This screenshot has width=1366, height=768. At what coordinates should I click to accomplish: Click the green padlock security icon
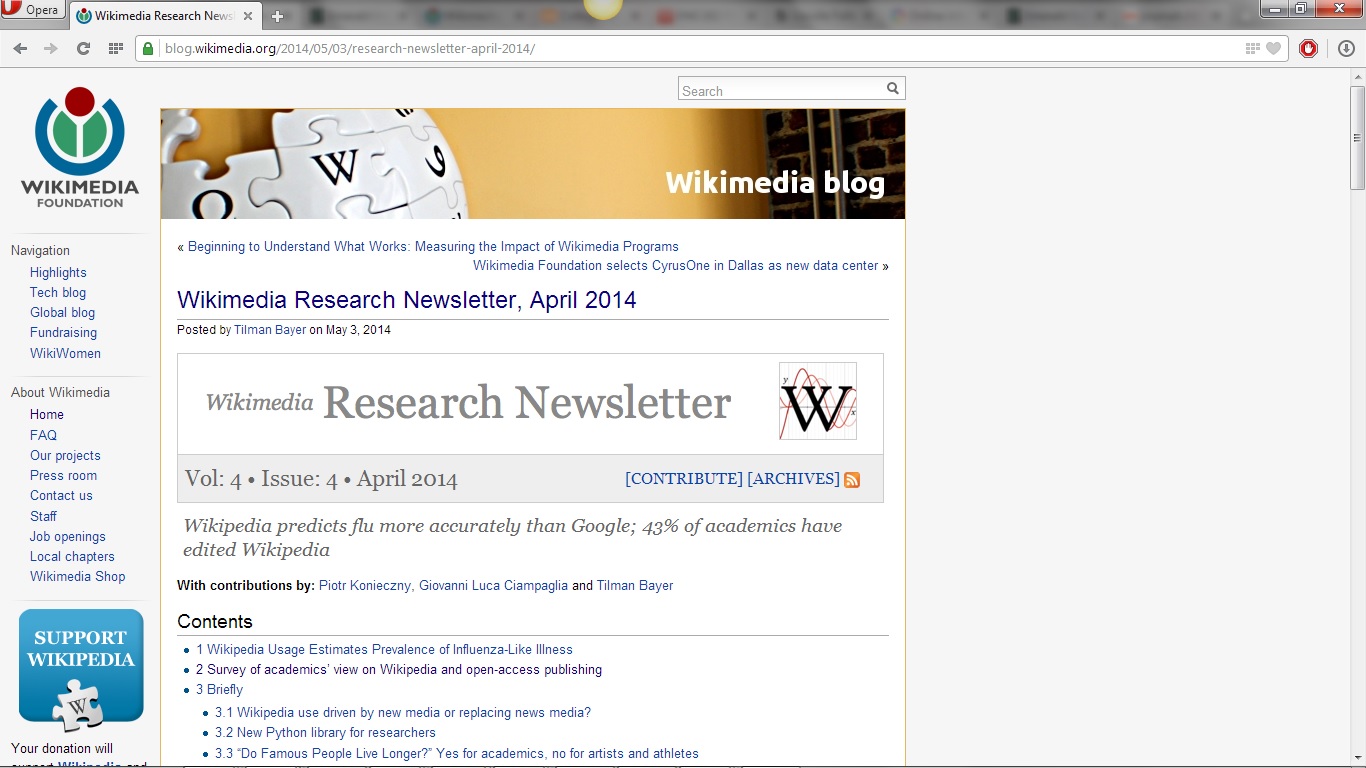click(x=148, y=48)
